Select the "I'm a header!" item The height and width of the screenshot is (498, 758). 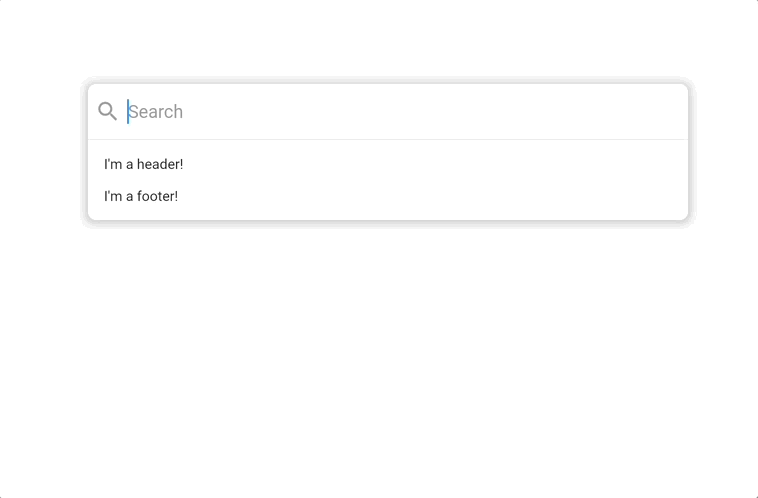(144, 164)
